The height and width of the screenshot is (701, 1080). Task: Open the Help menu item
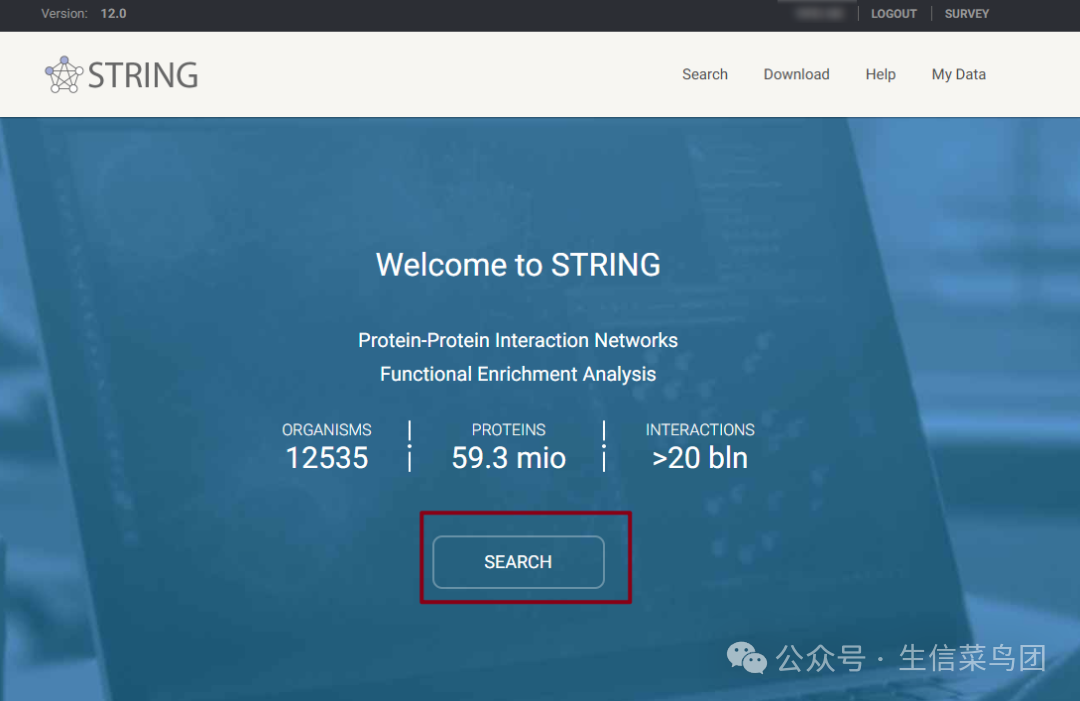880,74
